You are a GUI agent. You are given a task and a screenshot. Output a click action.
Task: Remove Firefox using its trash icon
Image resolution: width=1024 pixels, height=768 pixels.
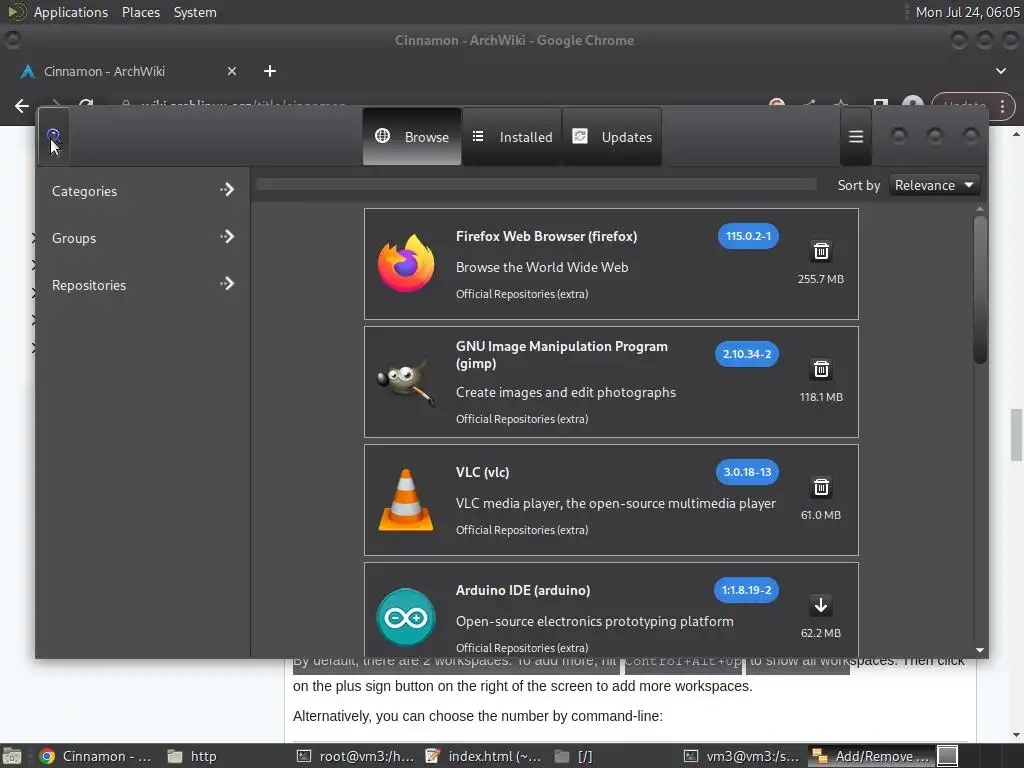(x=821, y=251)
